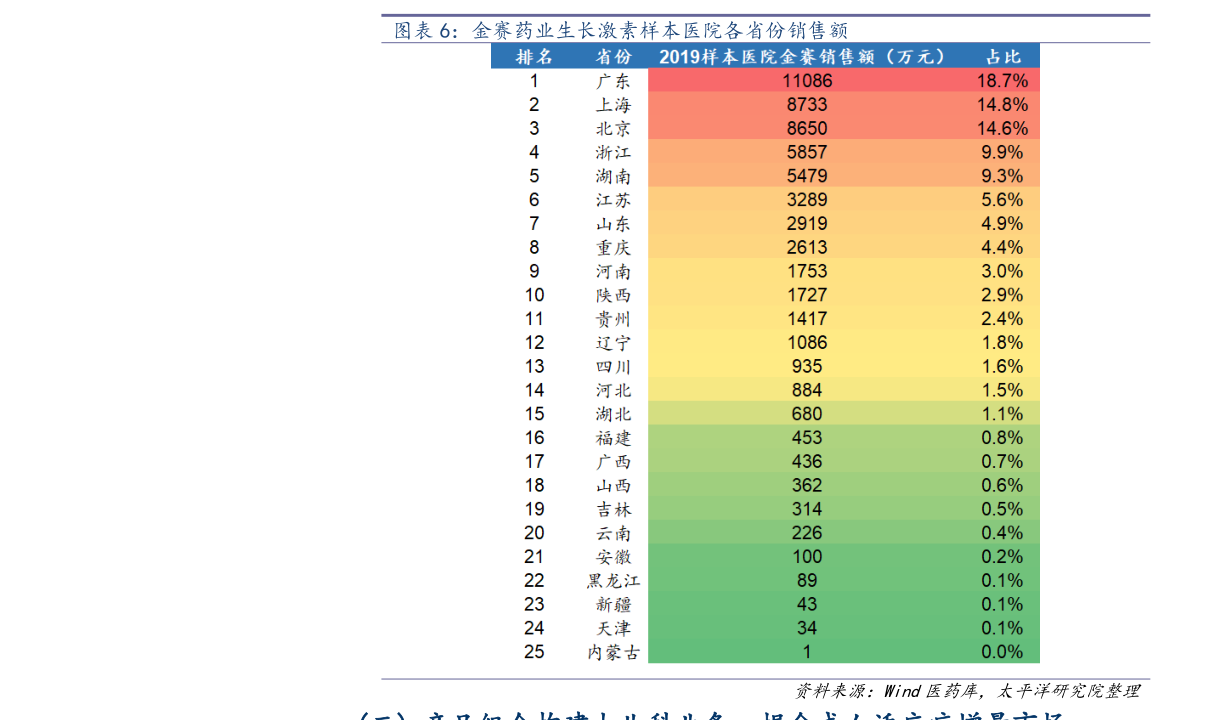Click the 河南 province cell
This screenshot has height=720, width=1225.
click(613, 272)
